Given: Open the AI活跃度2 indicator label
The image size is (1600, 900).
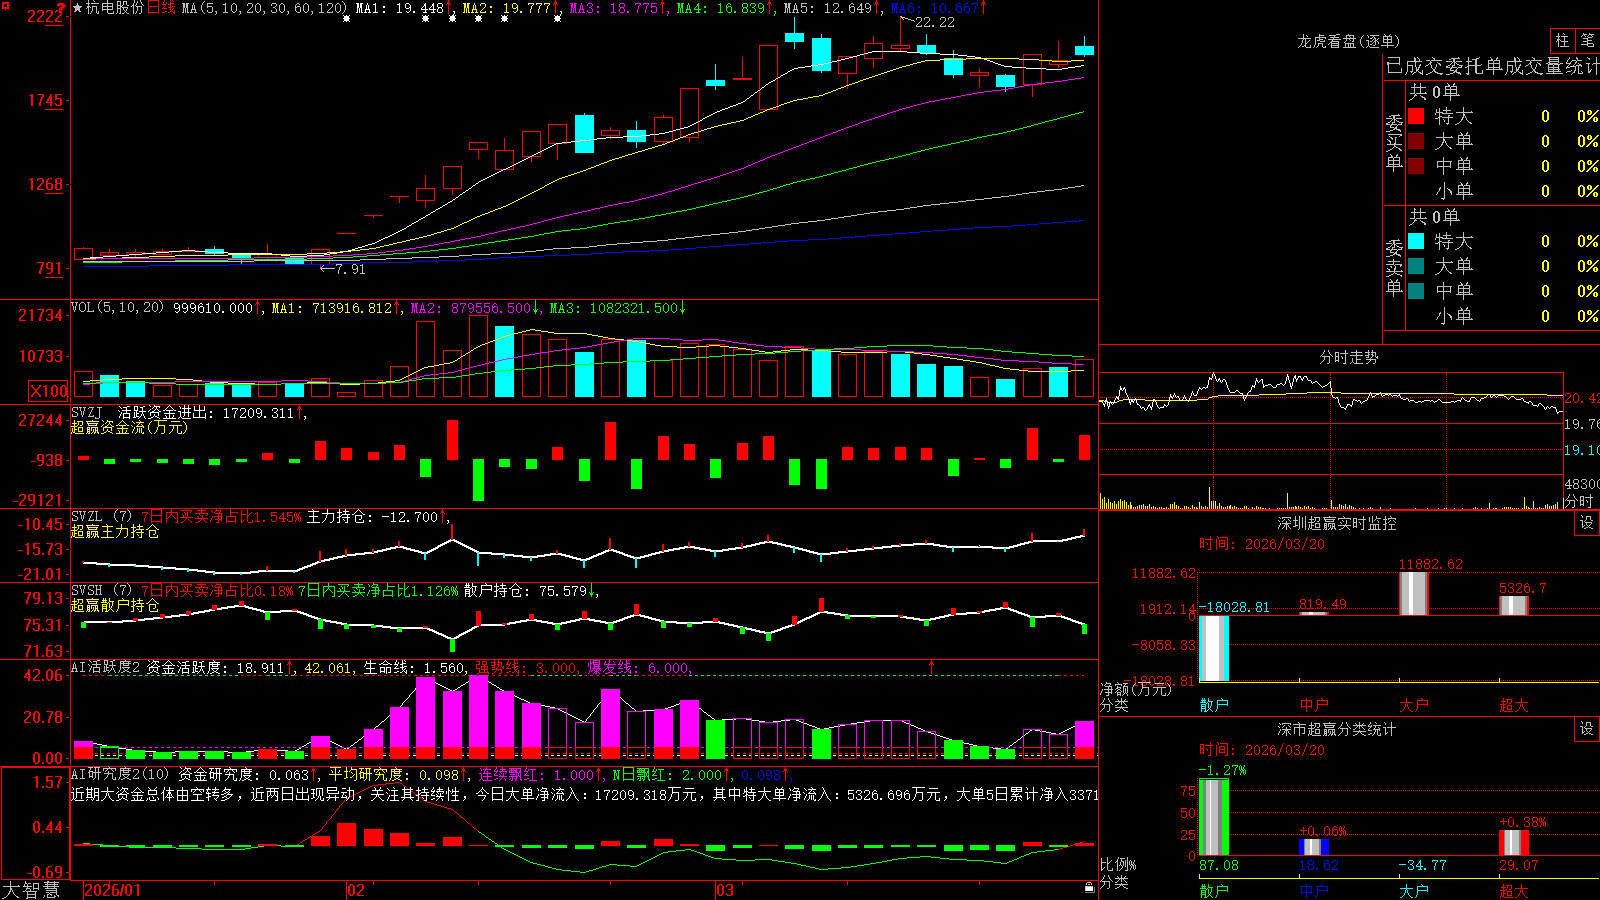Looking at the screenshot, I should point(106,668).
